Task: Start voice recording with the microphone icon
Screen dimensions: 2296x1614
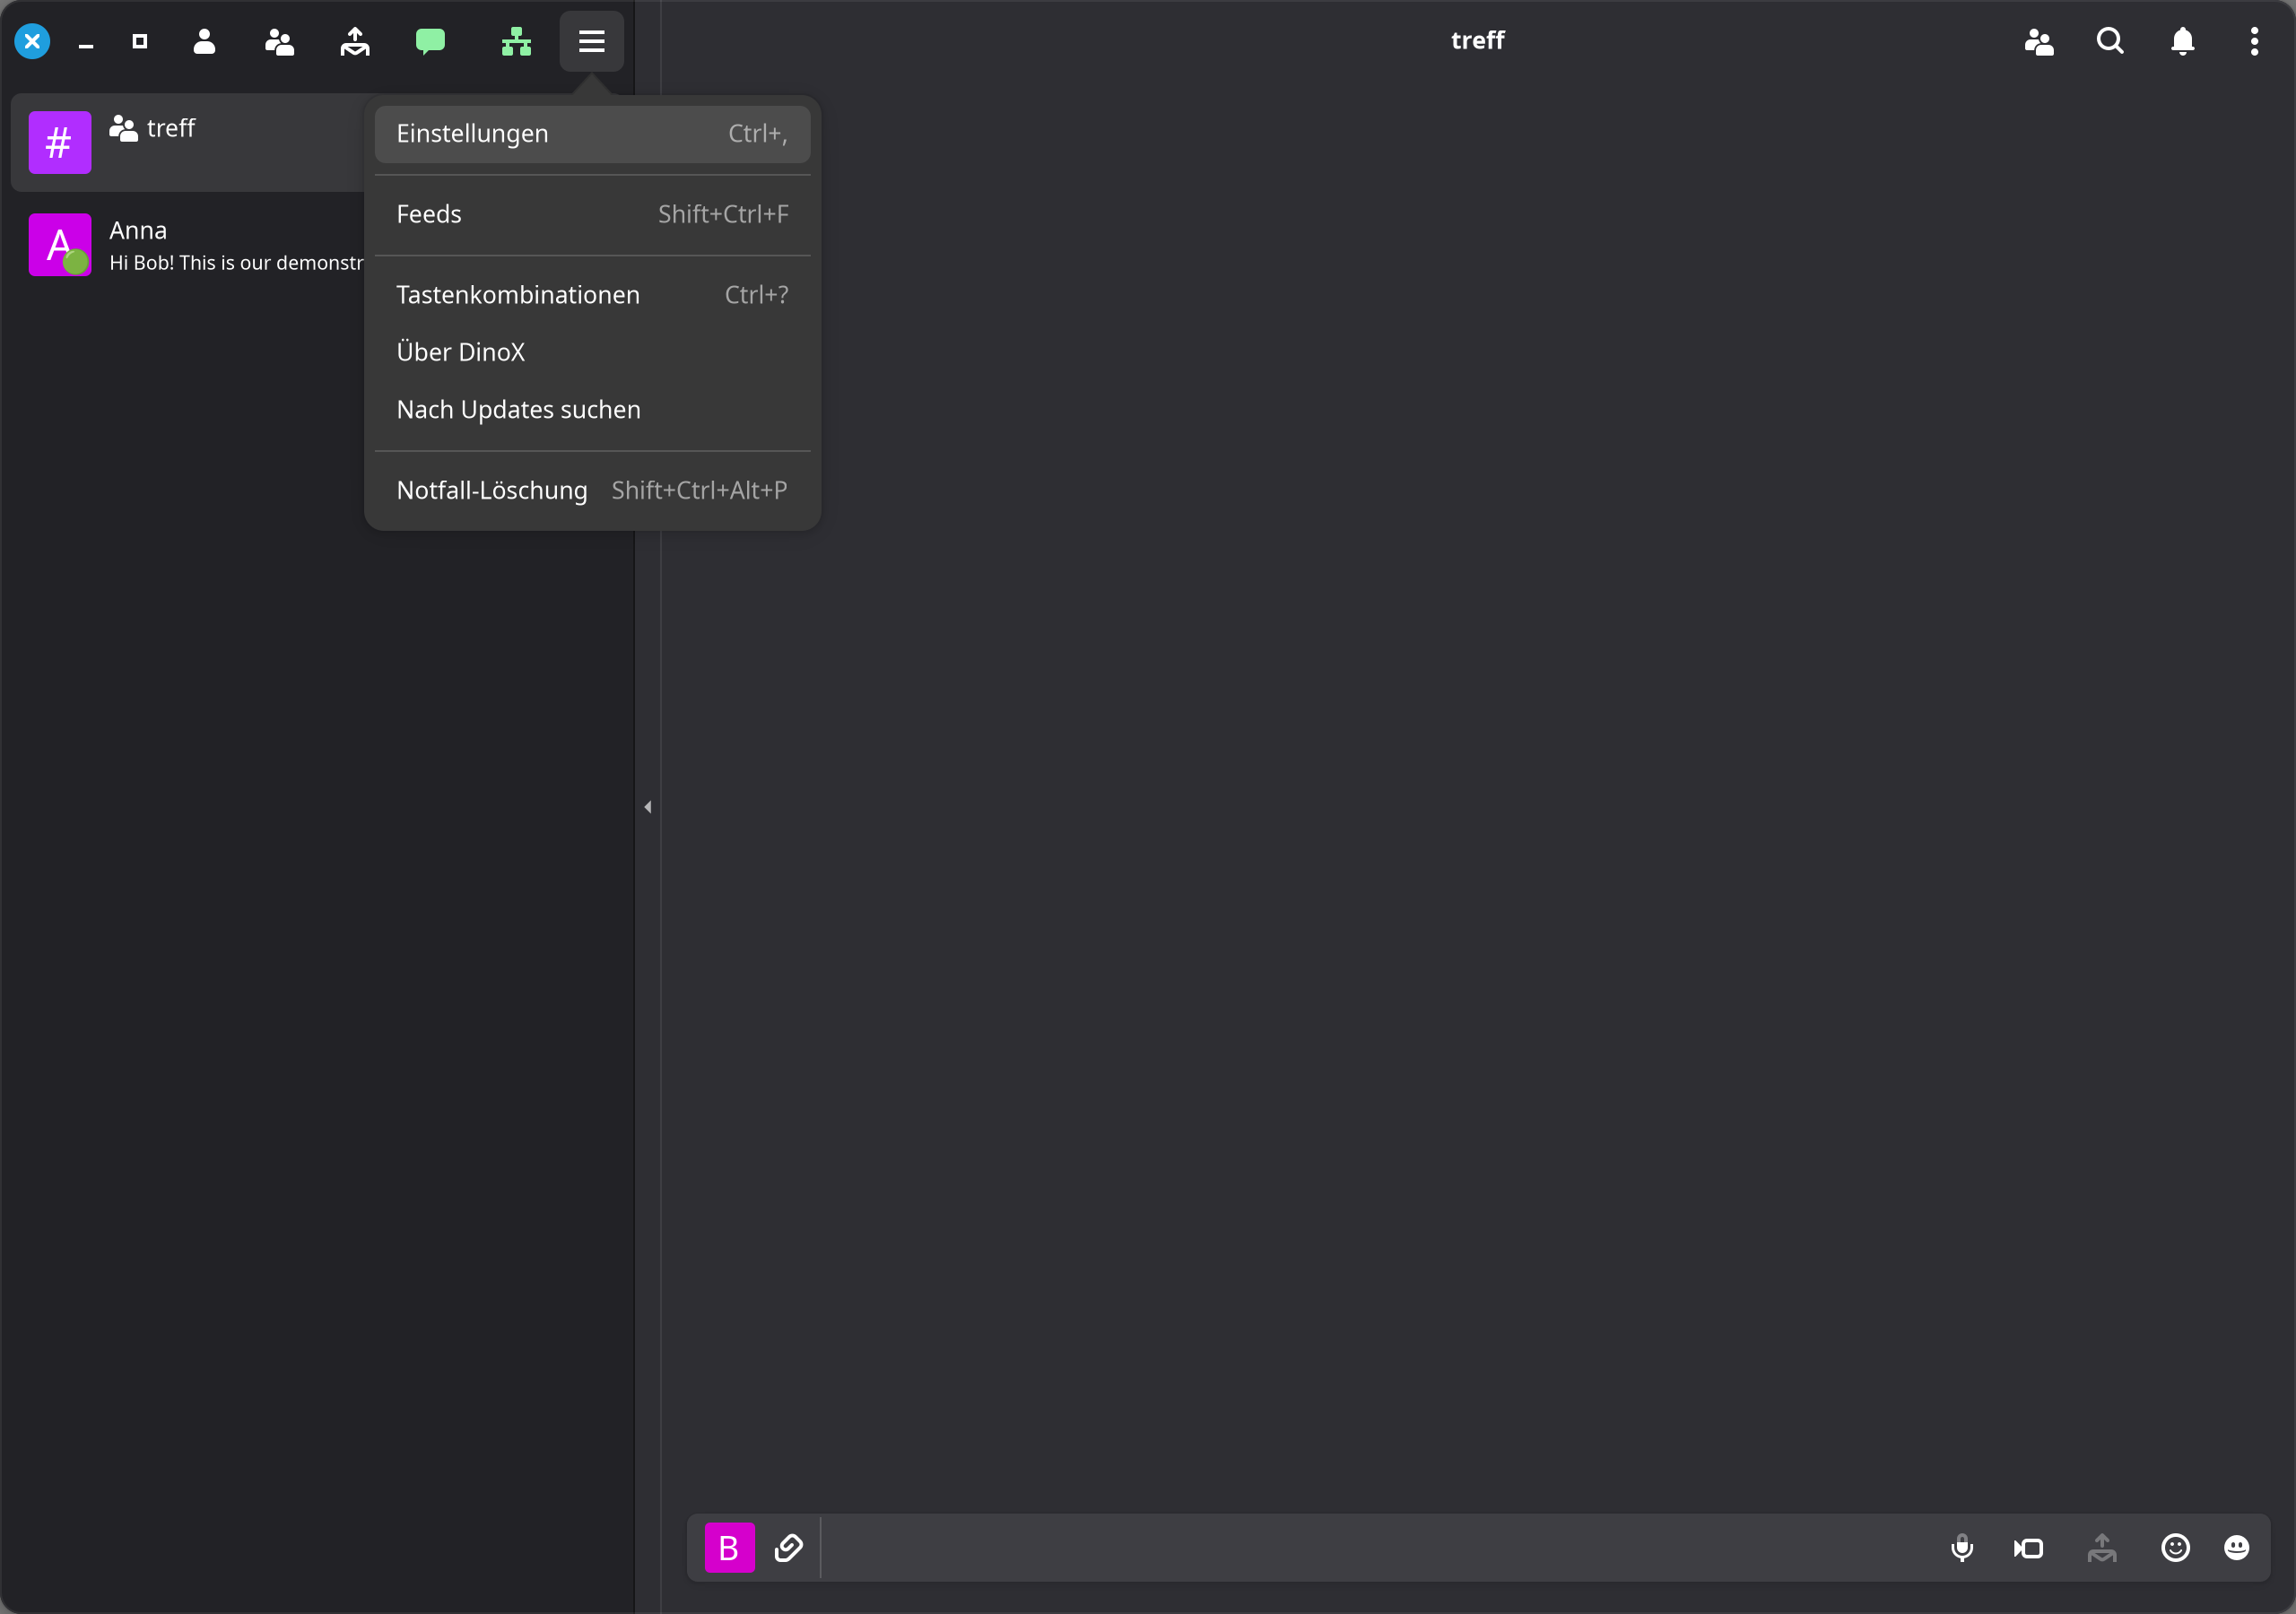Action: click(x=1962, y=1548)
